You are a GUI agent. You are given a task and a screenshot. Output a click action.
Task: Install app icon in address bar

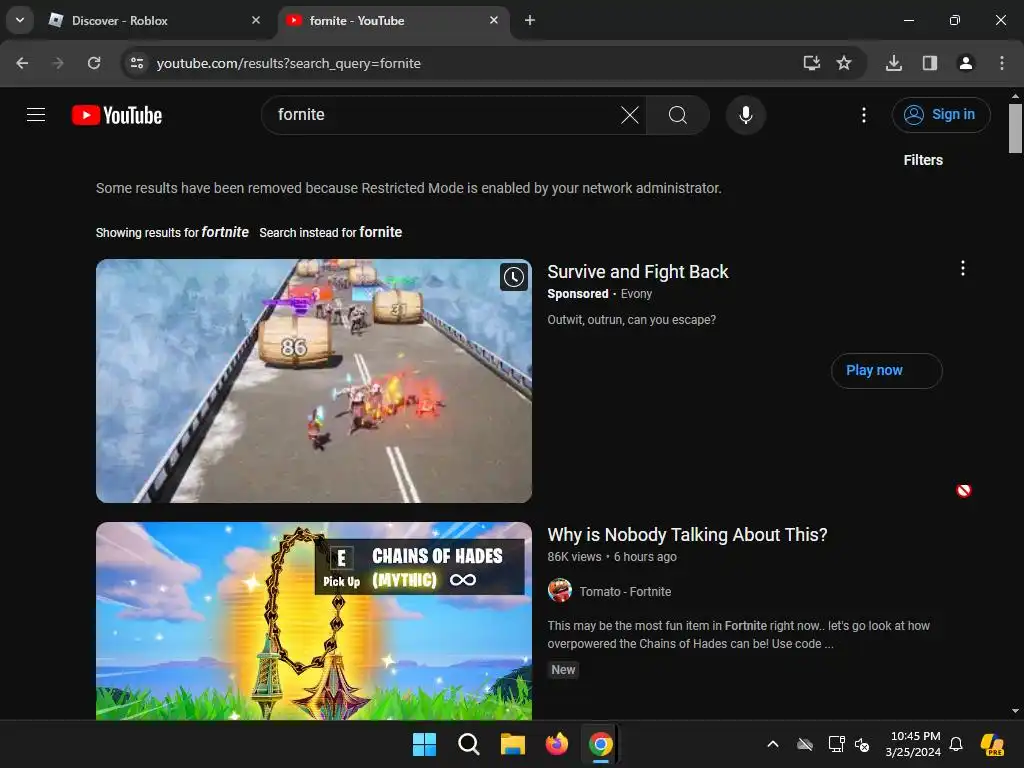click(811, 63)
